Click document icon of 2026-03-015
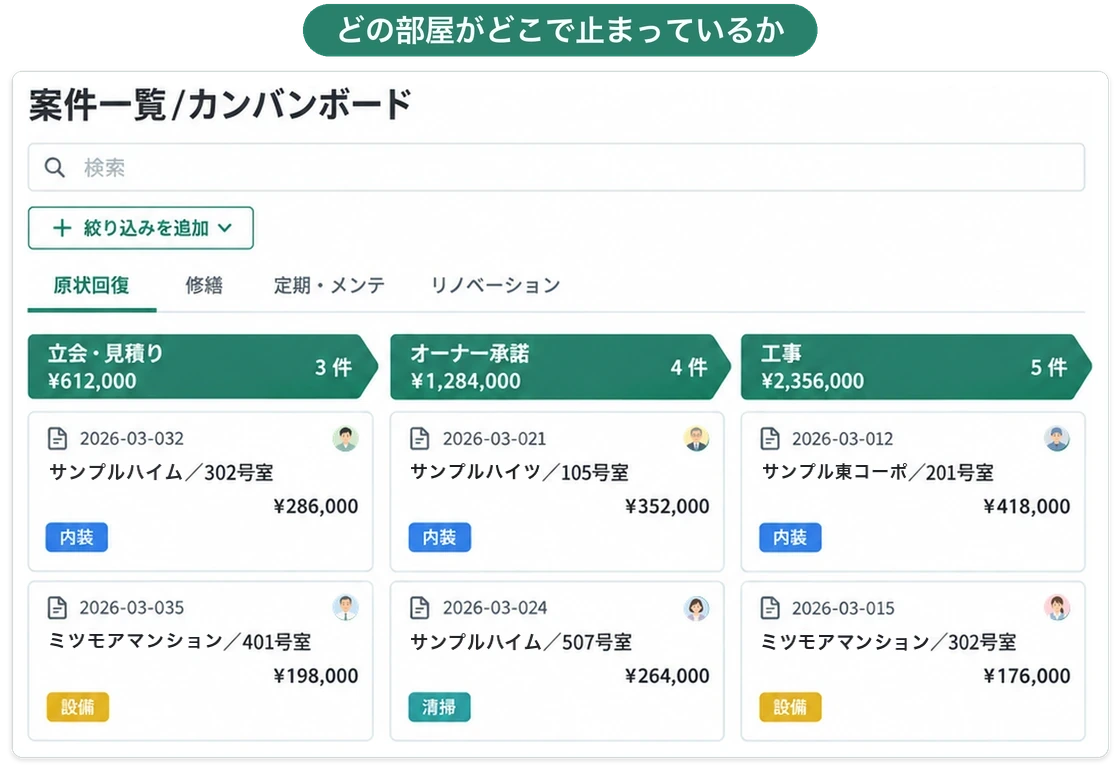 coord(770,608)
